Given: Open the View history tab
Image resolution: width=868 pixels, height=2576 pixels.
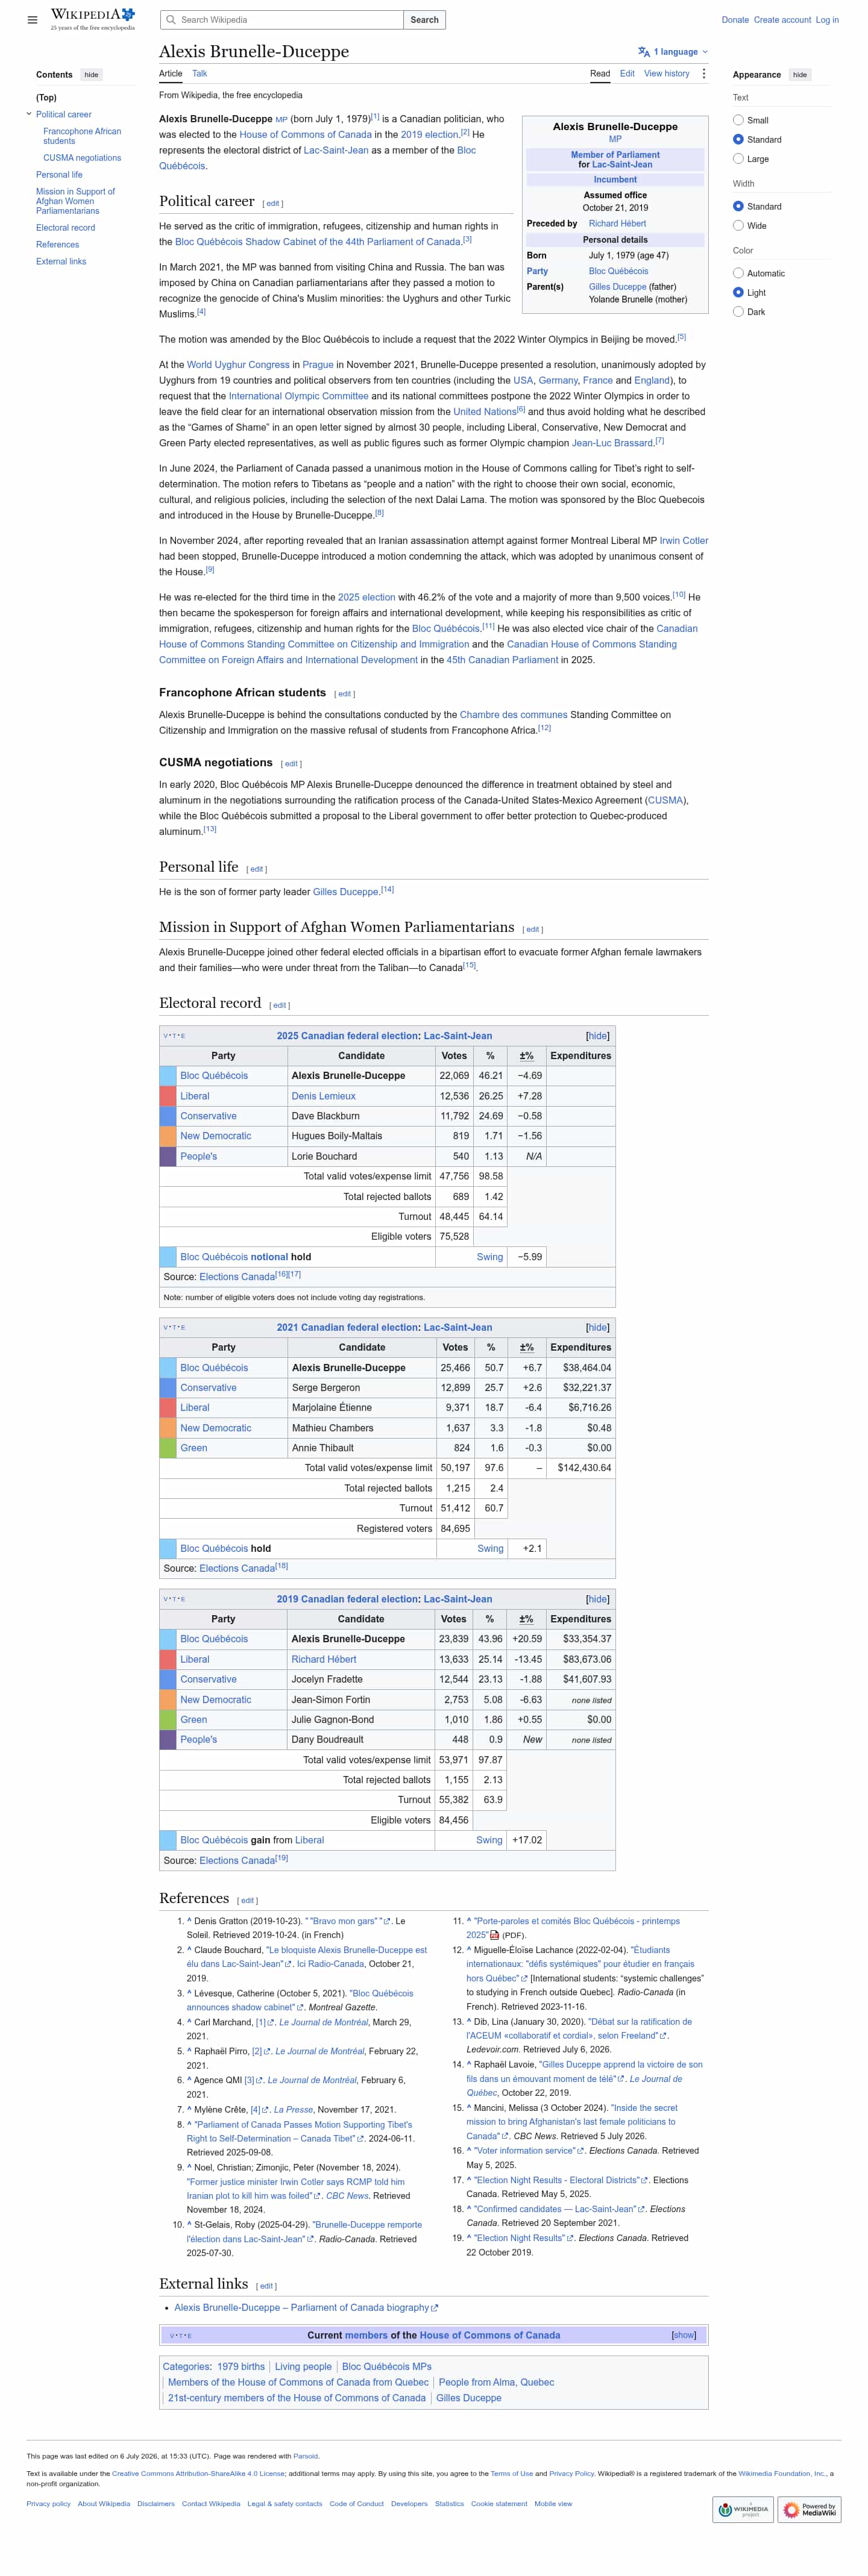Looking at the screenshot, I should 666,74.
